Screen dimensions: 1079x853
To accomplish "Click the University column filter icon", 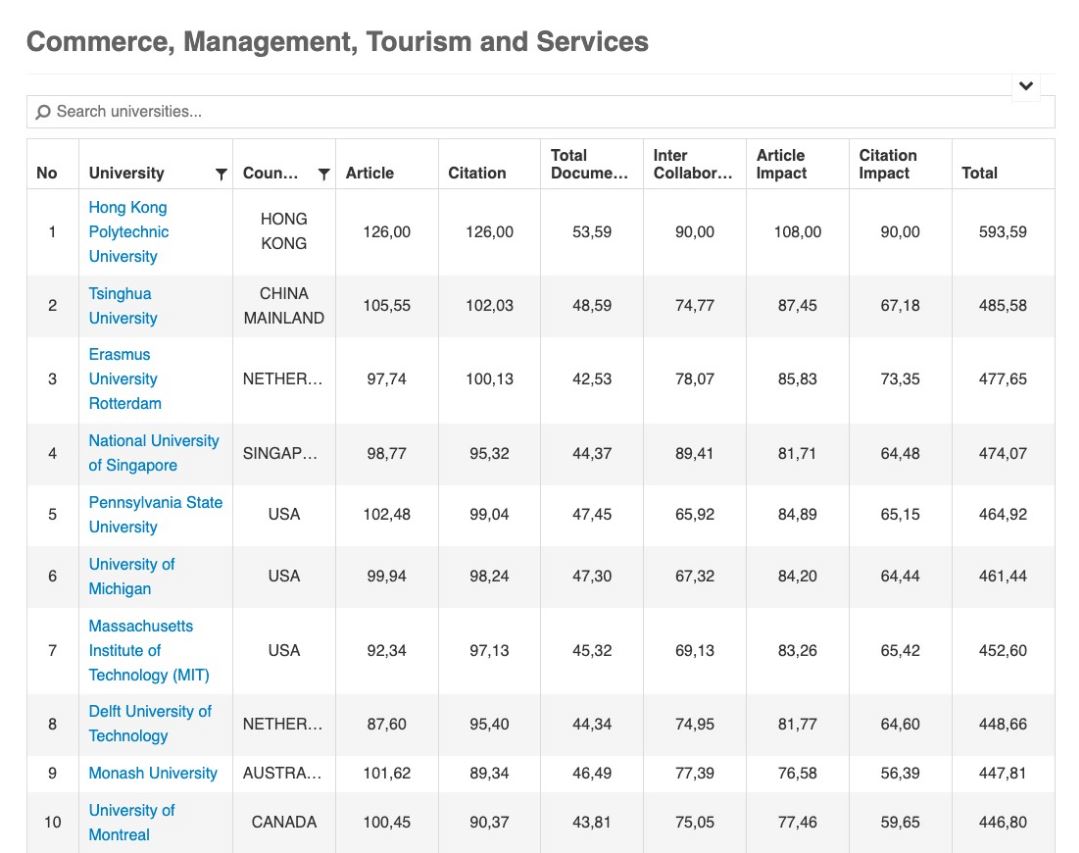I will 221,174.
